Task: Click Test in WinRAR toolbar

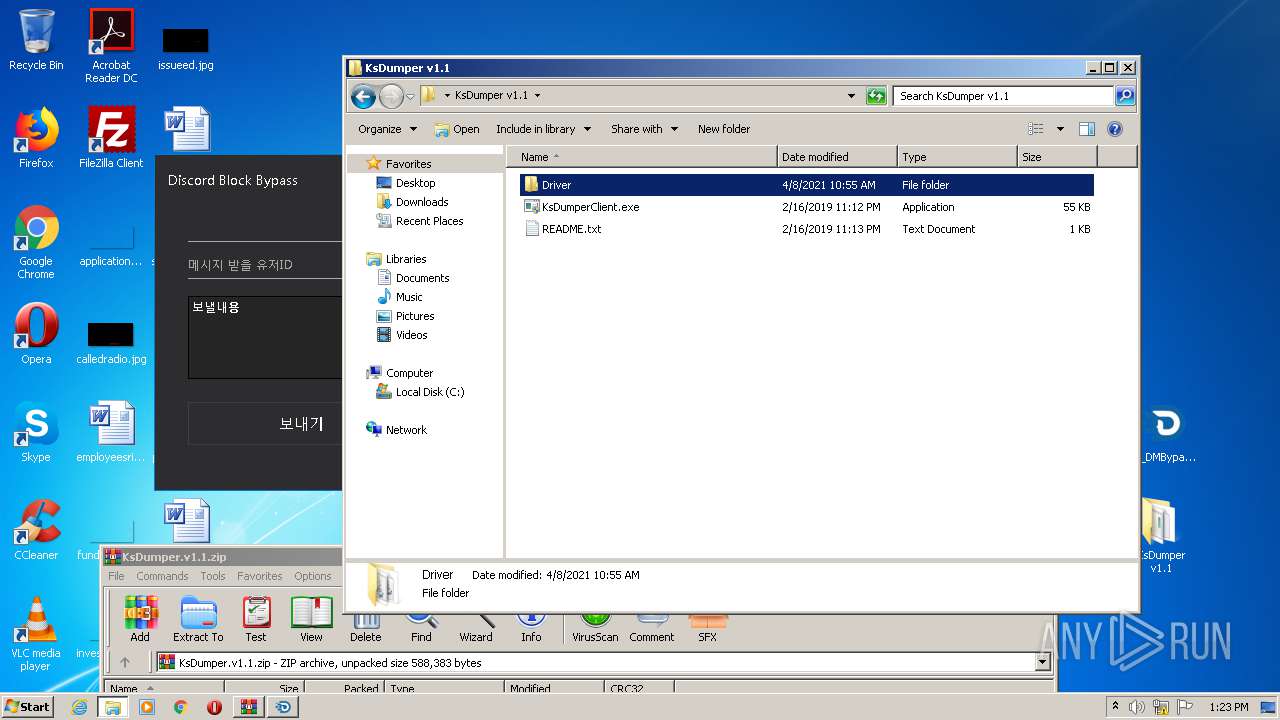Action: click(x=256, y=619)
